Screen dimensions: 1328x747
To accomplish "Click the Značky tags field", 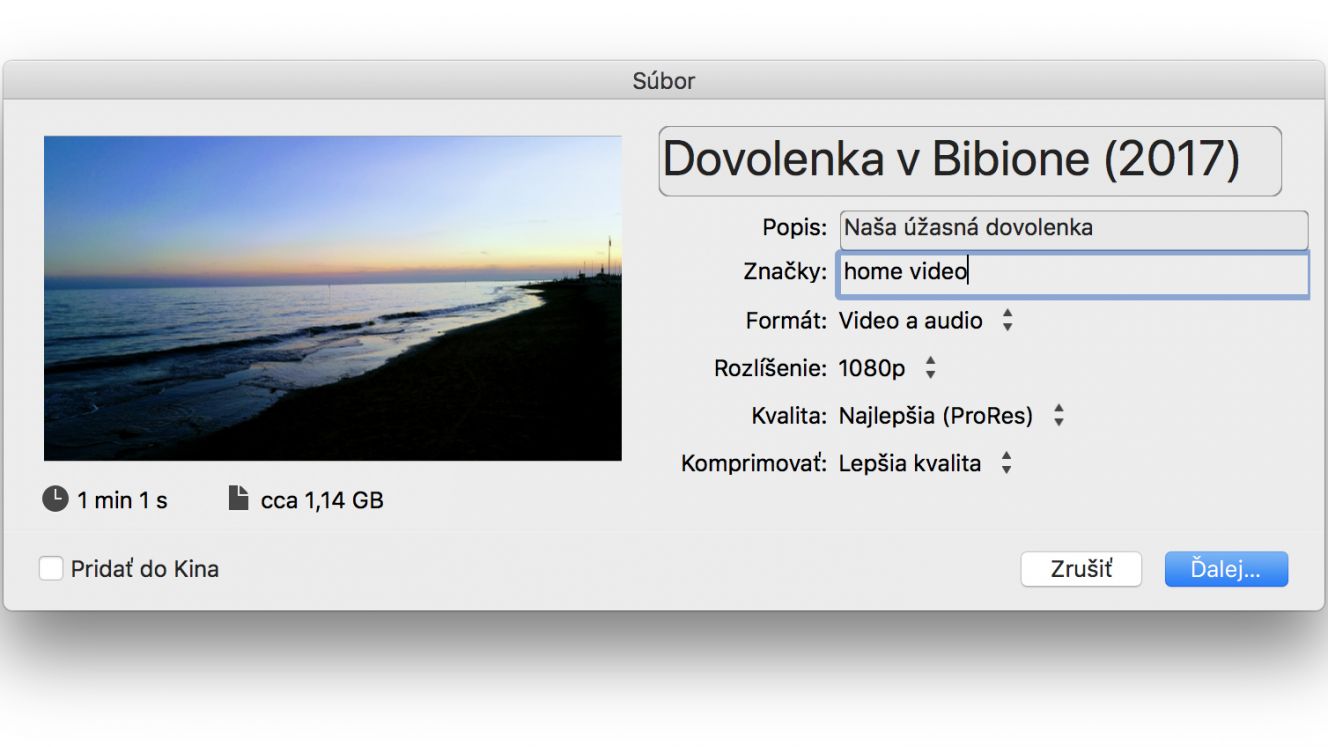I will pos(1073,274).
